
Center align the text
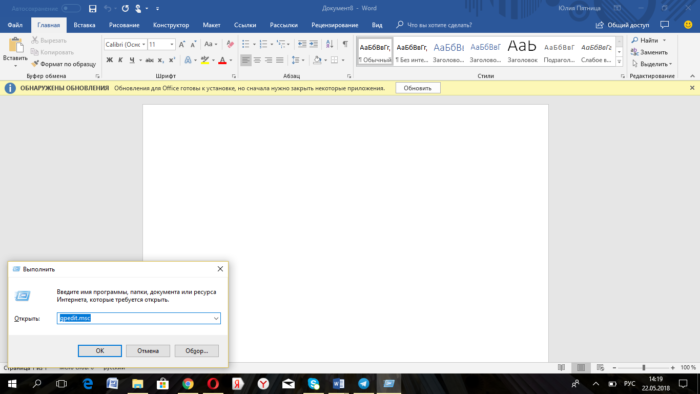[257, 60]
